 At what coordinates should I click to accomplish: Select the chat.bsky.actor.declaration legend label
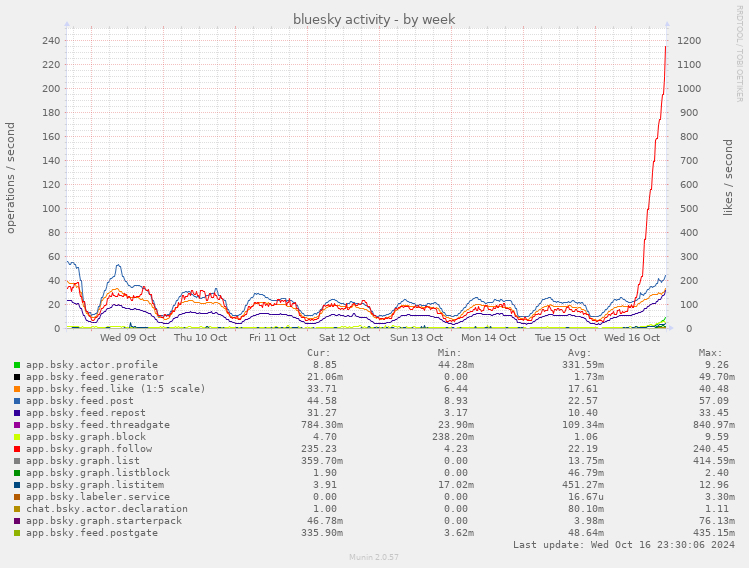(x=107, y=509)
